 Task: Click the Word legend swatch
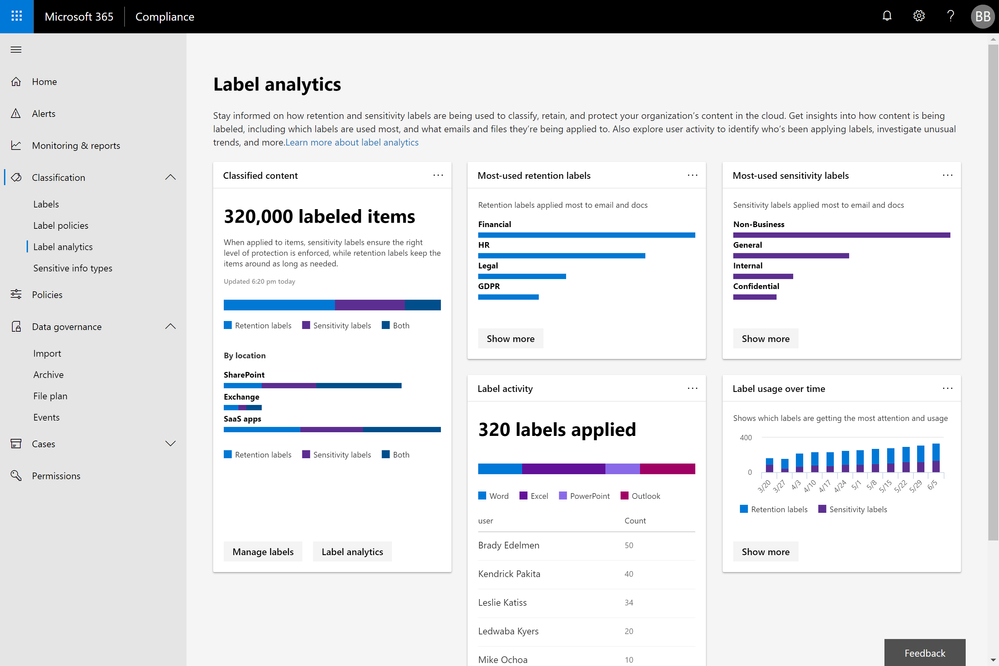(482, 496)
